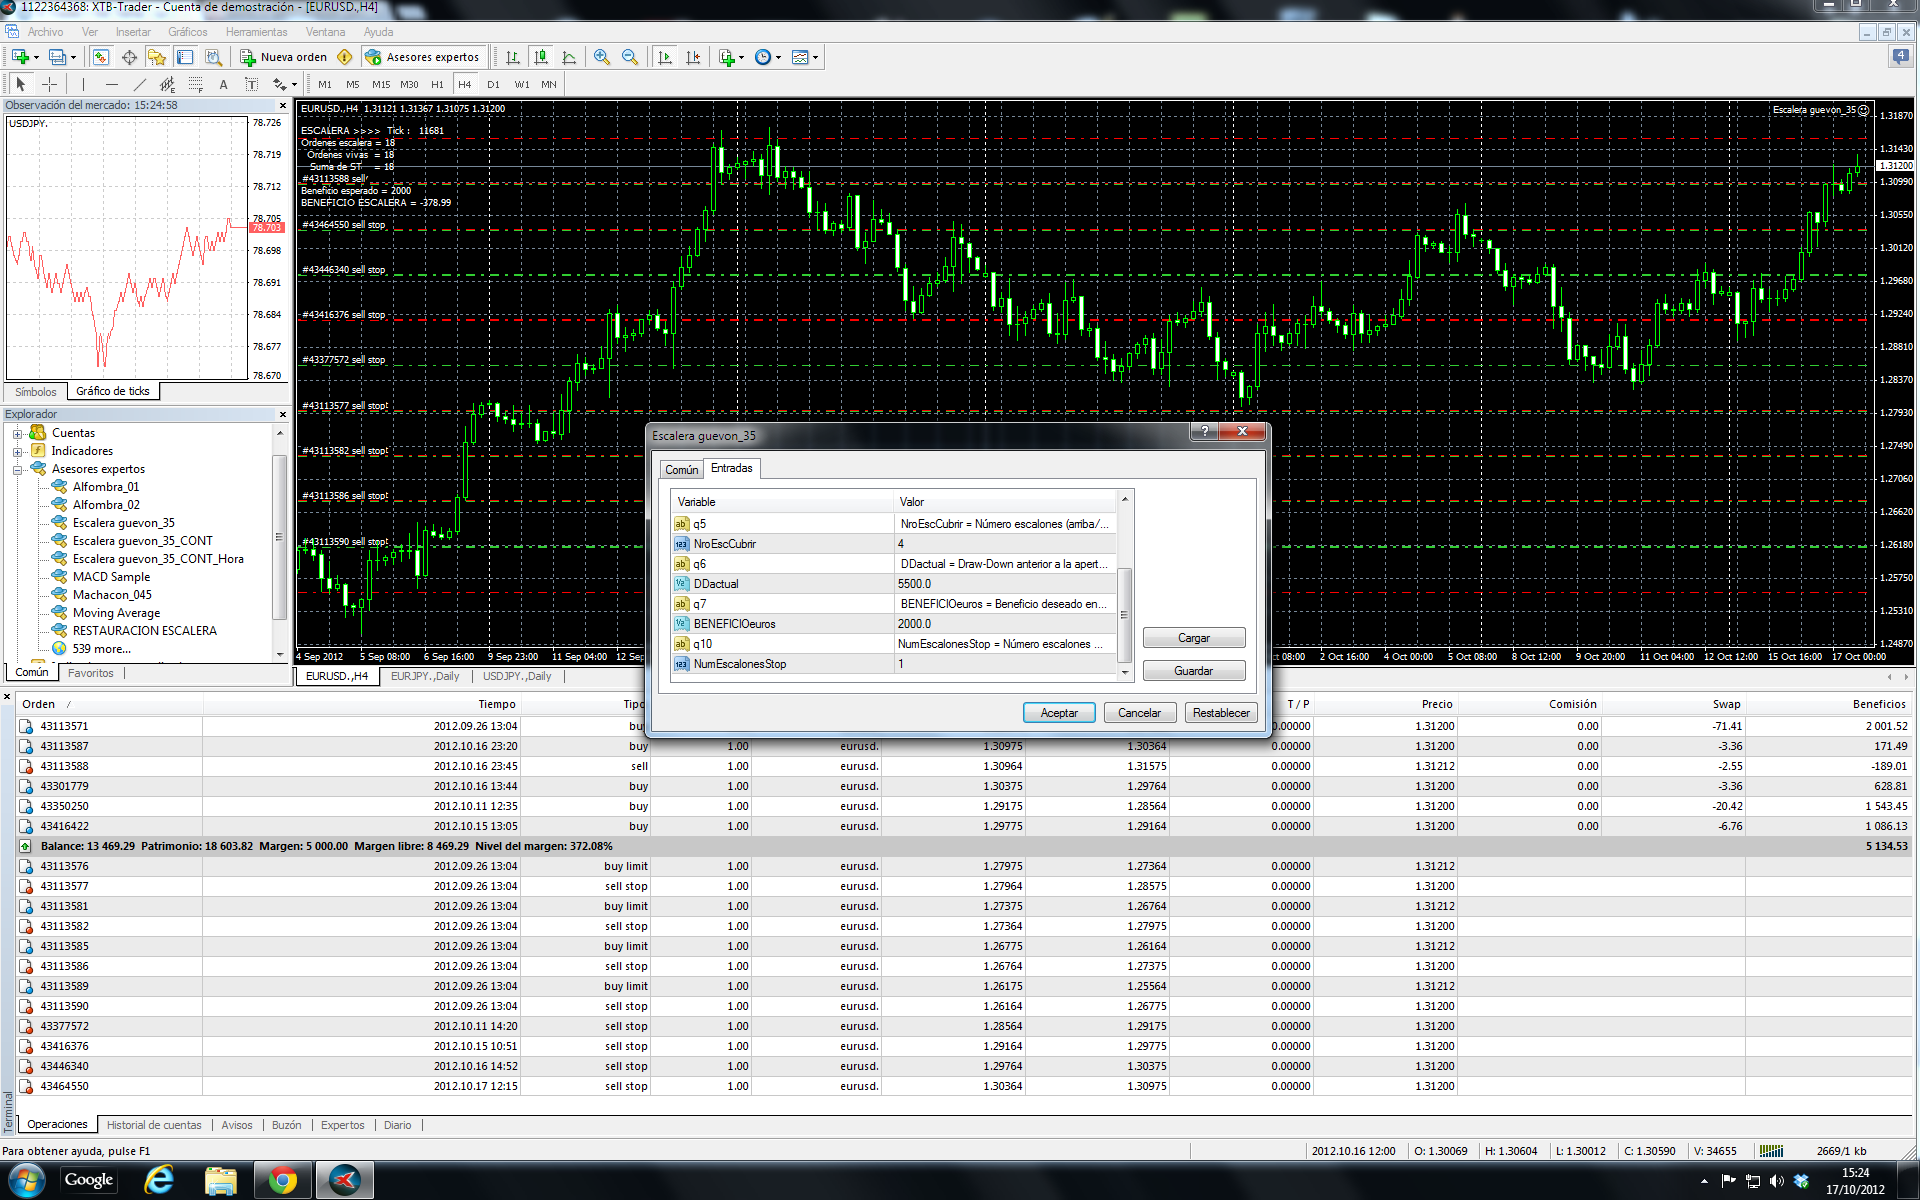The image size is (1920, 1200).
Task: Click the zoom in magnifier icon
Action: 601,57
